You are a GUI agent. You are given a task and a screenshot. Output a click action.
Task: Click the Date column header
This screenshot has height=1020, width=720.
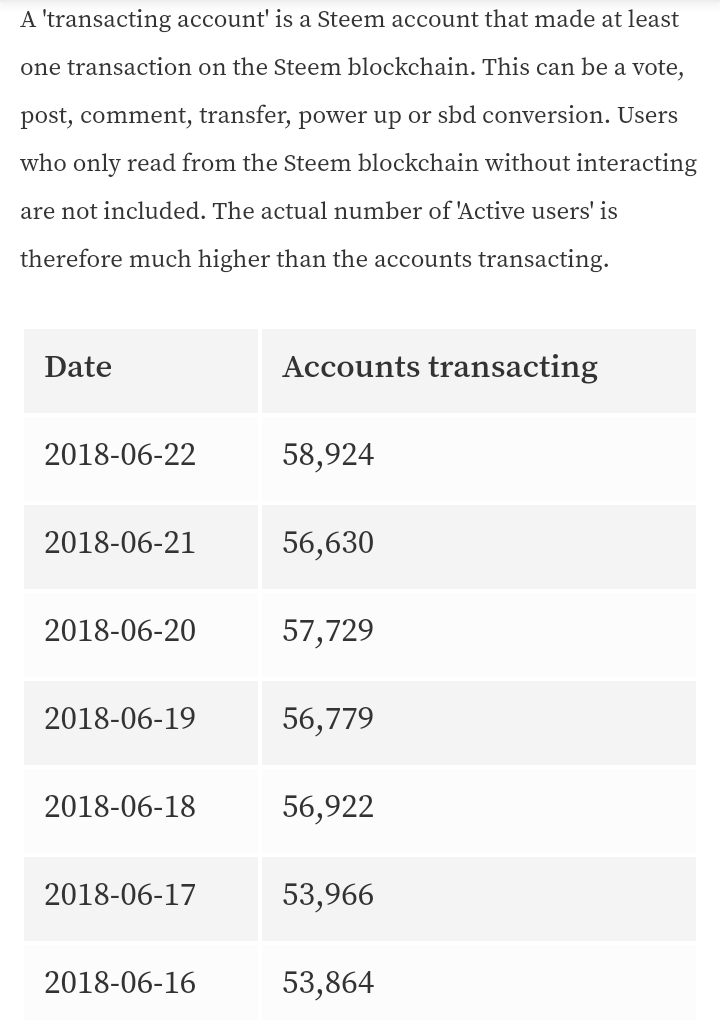point(141,371)
